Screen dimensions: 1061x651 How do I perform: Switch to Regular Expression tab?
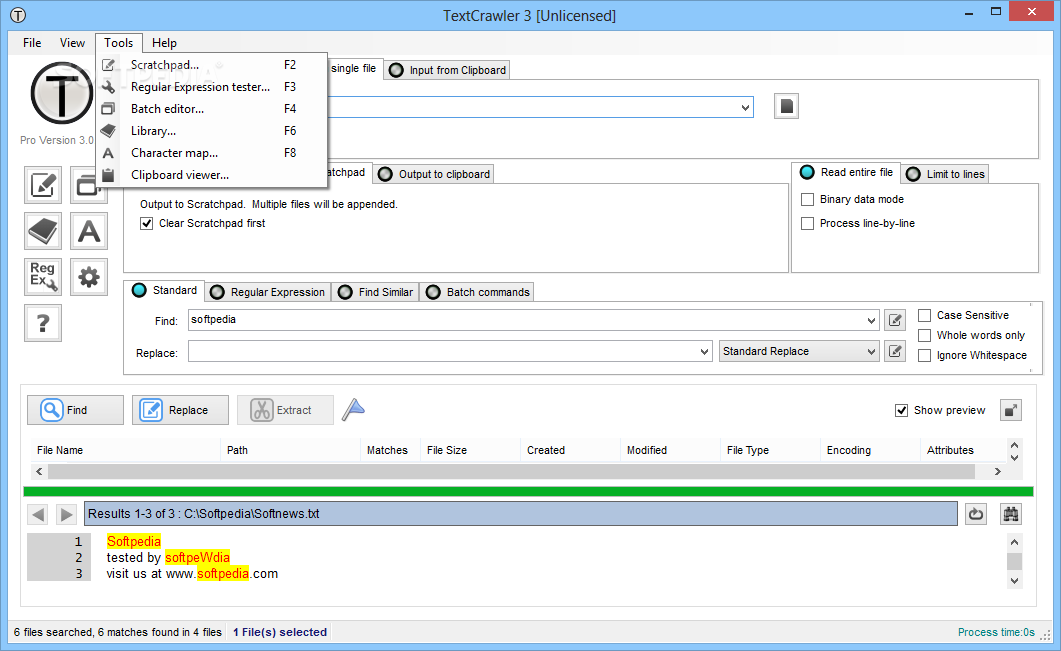(268, 292)
